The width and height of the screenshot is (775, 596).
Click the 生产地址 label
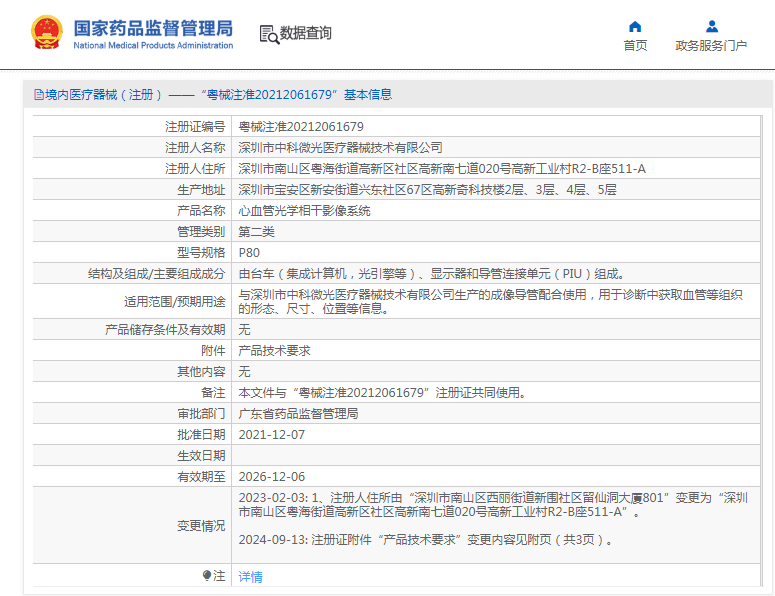coord(201,189)
